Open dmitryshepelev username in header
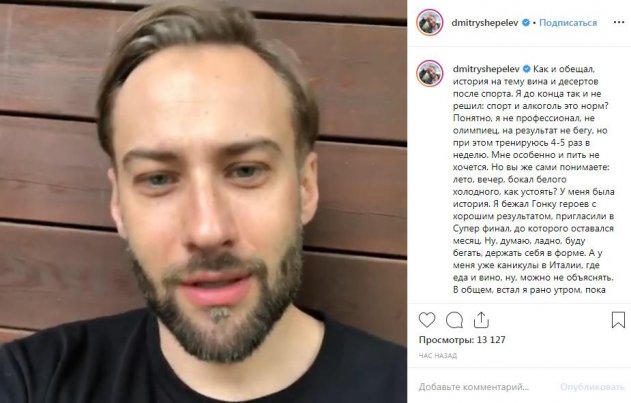The image size is (631, 403). 485,23
